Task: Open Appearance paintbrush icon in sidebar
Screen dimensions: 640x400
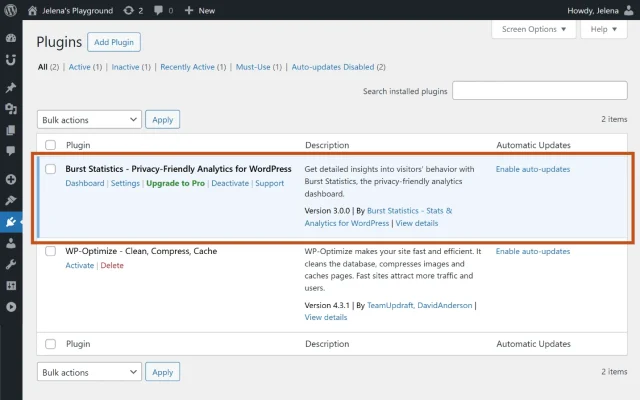Action: 11,200
